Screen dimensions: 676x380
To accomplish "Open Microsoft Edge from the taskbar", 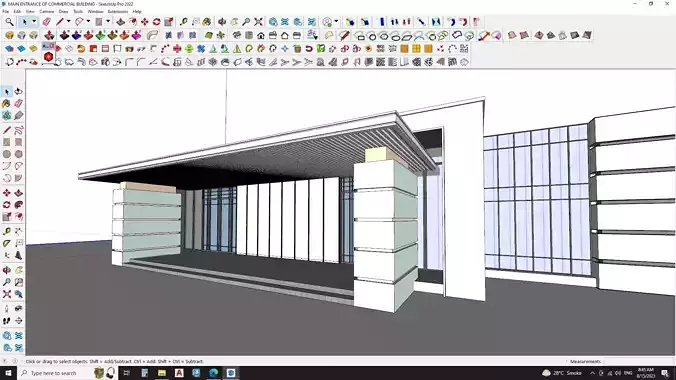I will pyautogui.click(x=214, y=373).
